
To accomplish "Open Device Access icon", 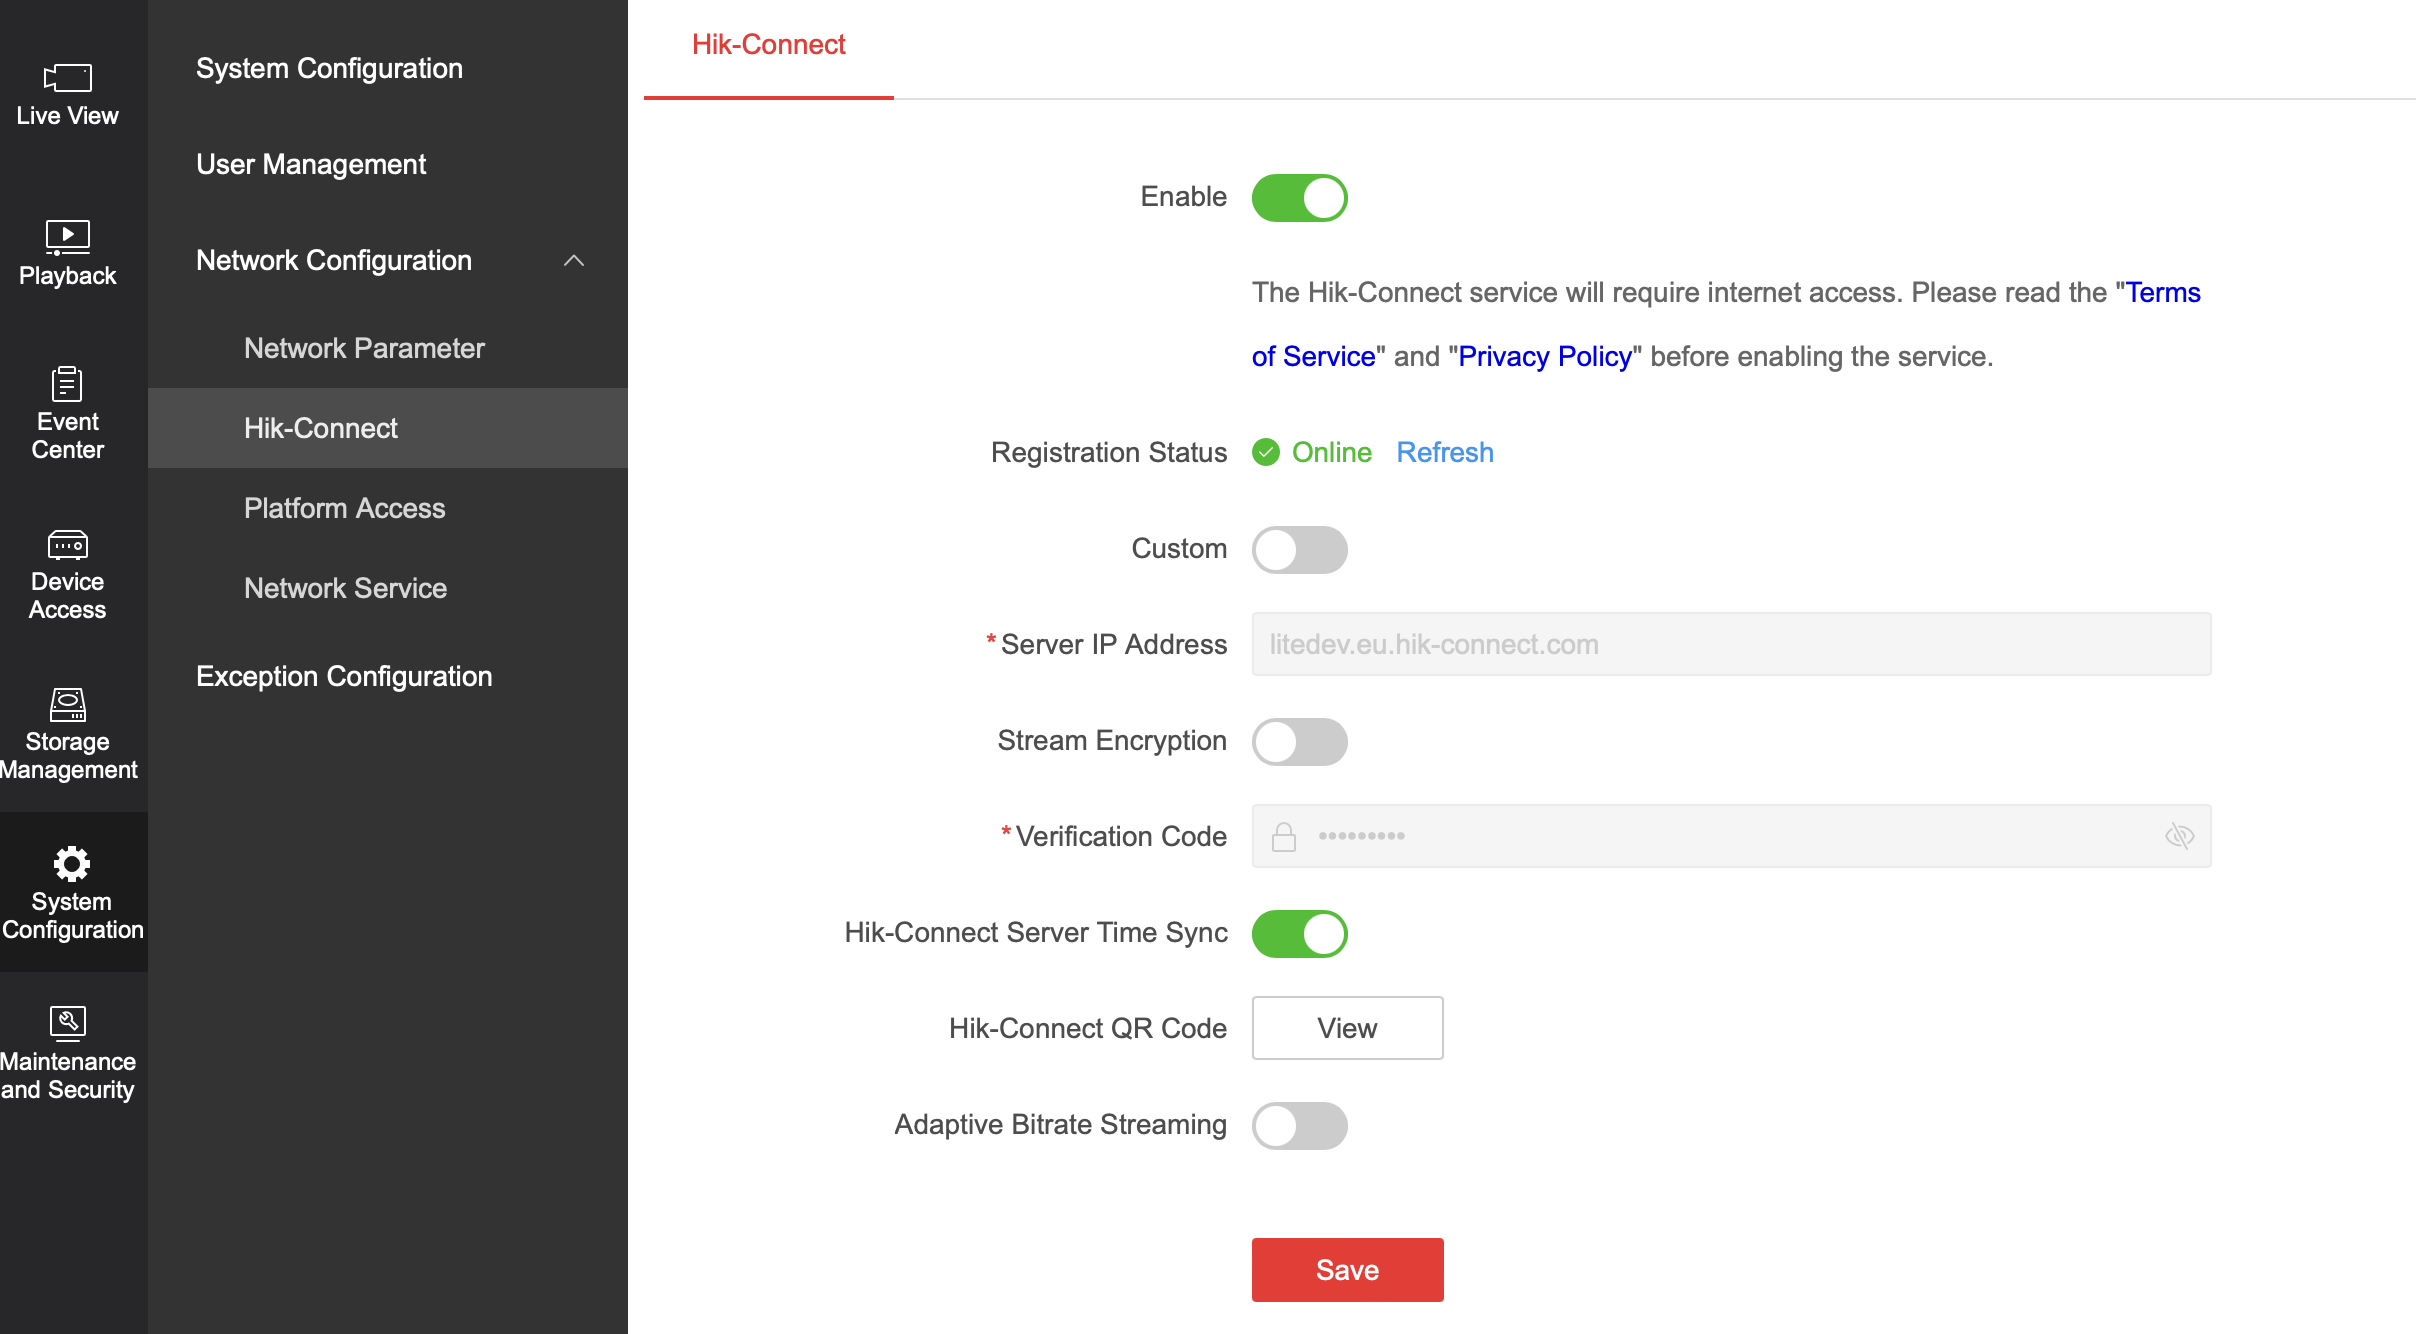I will pyautogui.click(x=68, y=545).
